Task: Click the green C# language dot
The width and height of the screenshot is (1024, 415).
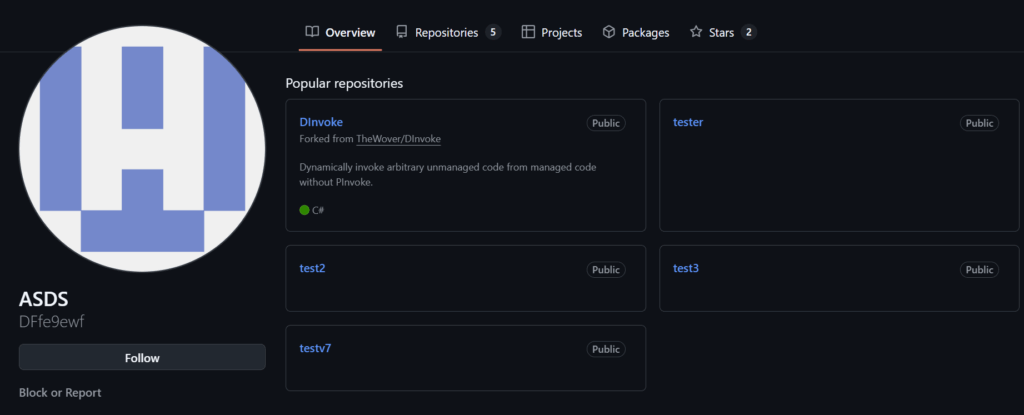Action: [305, 210]
